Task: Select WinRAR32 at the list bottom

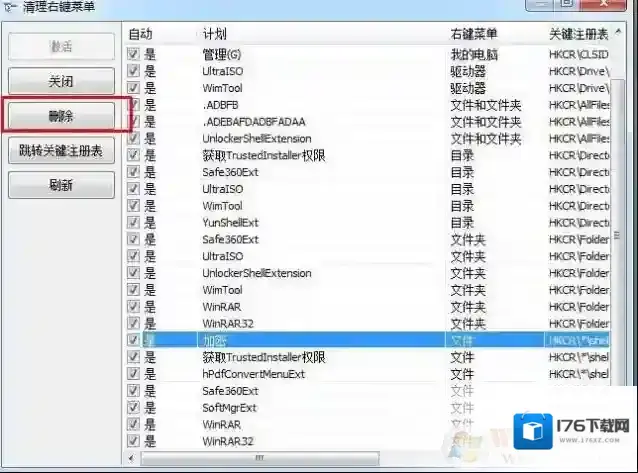Action: tap(228, 441)
